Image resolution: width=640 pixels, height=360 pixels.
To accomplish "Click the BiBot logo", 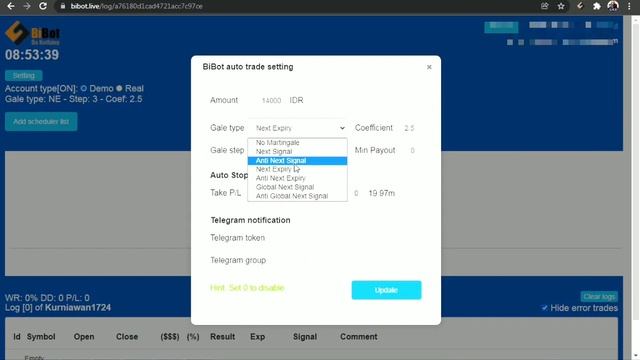I will click(33, 33).
